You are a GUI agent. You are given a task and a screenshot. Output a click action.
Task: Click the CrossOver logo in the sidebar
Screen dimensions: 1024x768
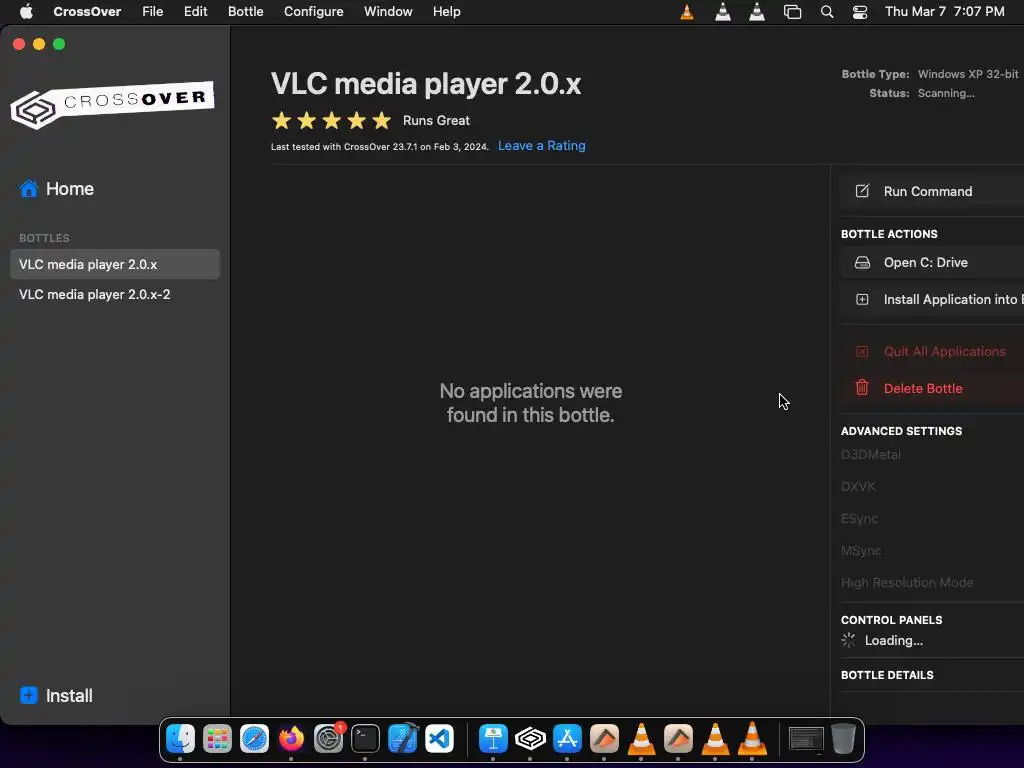click(x=112, y=104)
